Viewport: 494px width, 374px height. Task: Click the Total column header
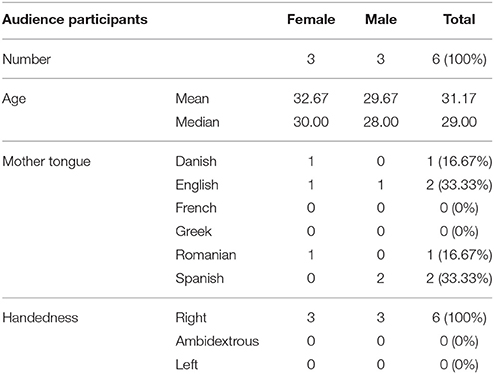[x=459, y=19]
